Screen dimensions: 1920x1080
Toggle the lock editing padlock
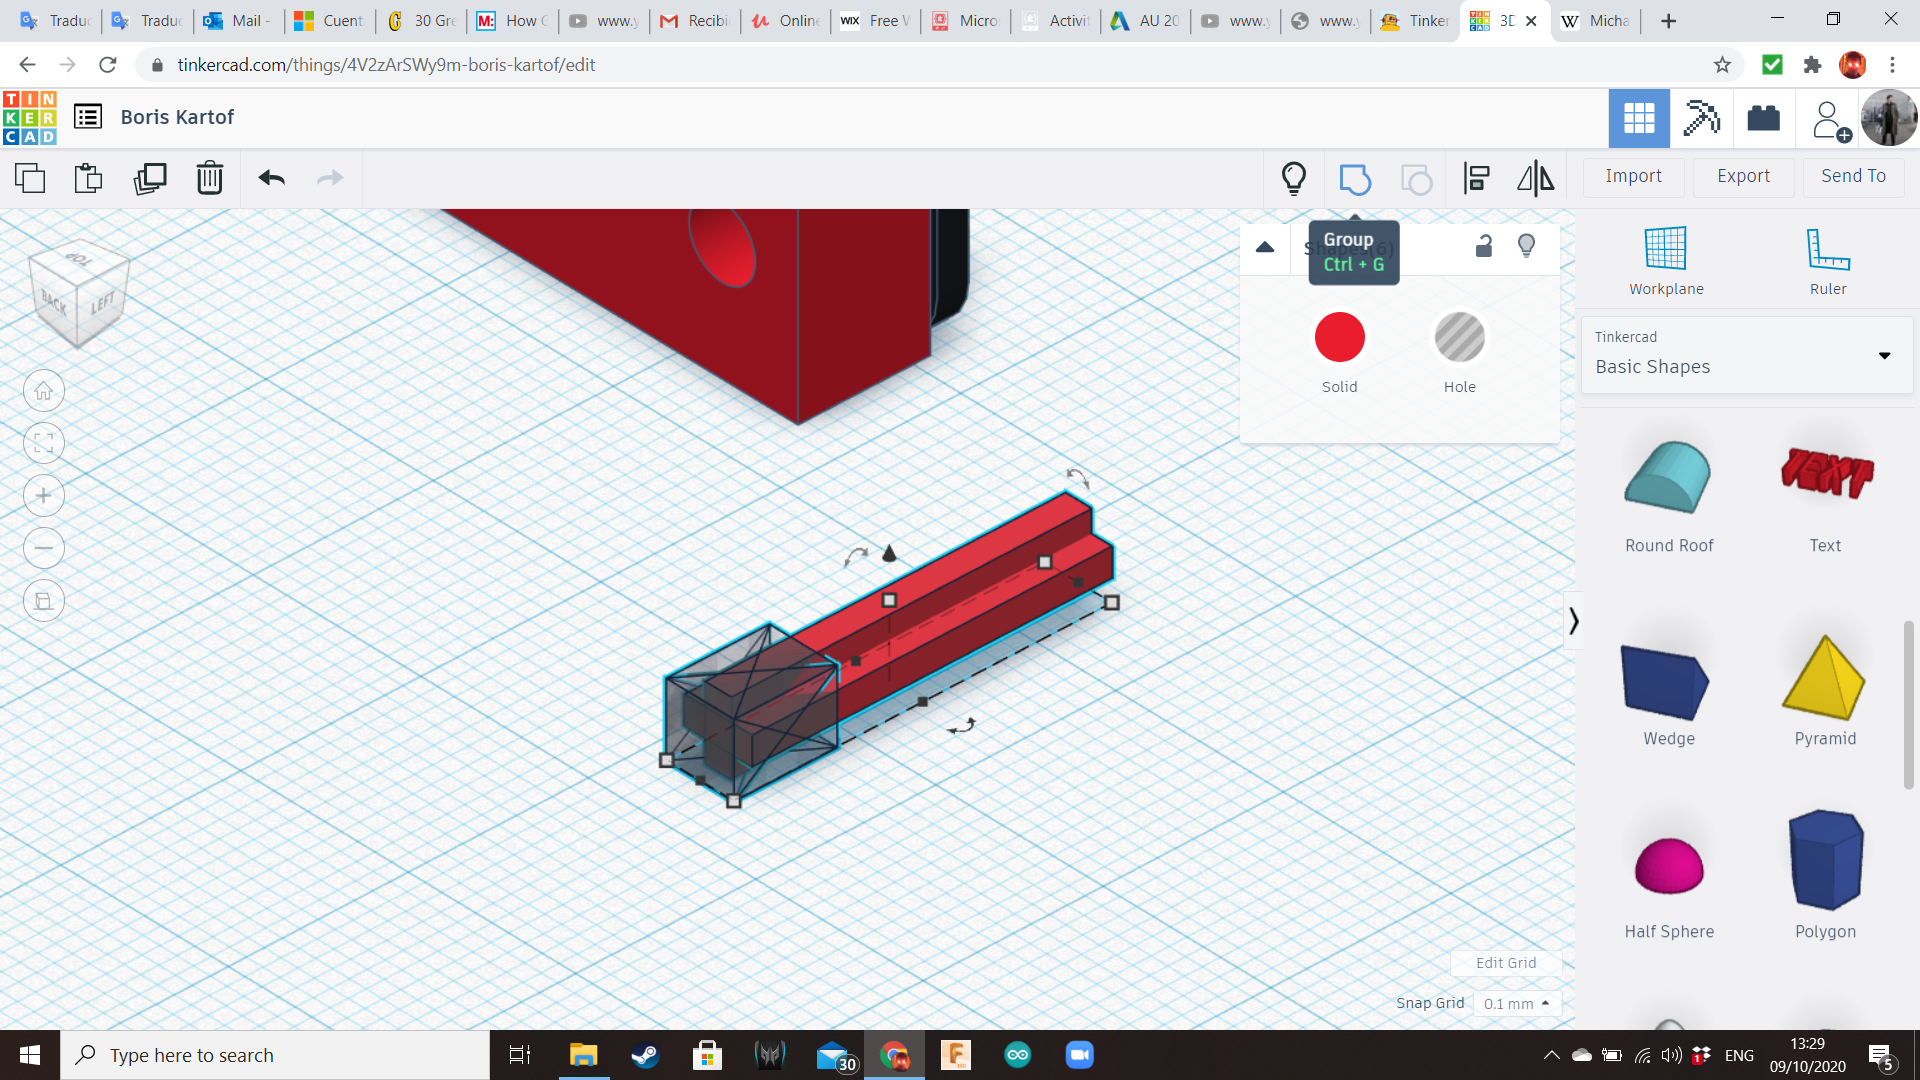point(1484,246)
